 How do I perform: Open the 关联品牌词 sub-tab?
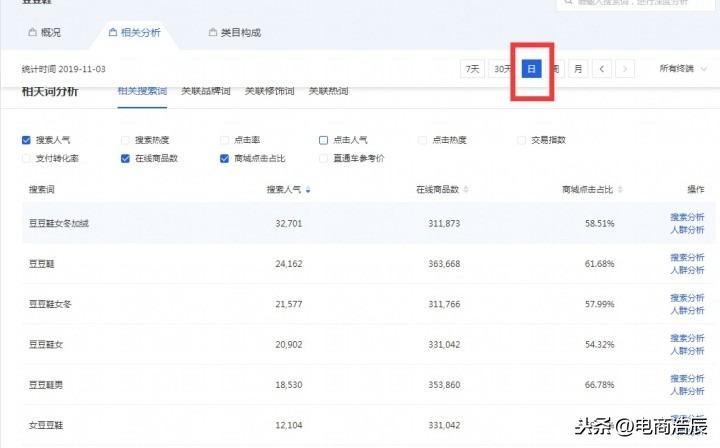pos(206,91)
